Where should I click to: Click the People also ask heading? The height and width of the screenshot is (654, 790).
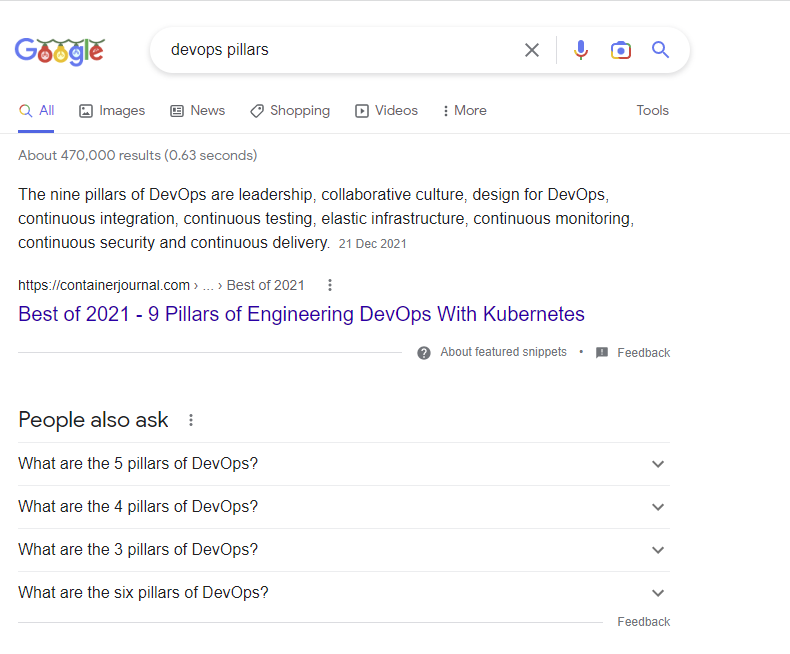click(x=93, y=420)
